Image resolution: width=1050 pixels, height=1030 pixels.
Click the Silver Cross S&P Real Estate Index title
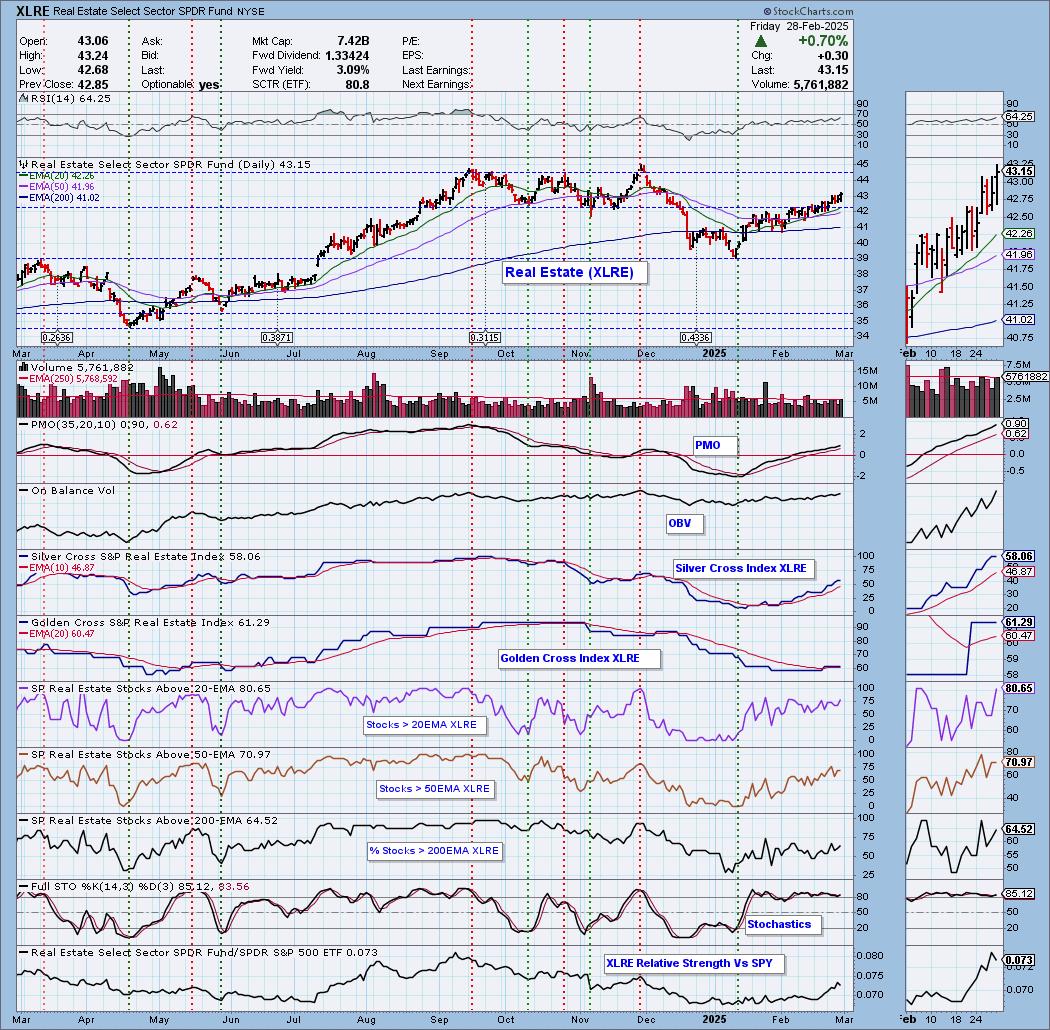(140, 557)
